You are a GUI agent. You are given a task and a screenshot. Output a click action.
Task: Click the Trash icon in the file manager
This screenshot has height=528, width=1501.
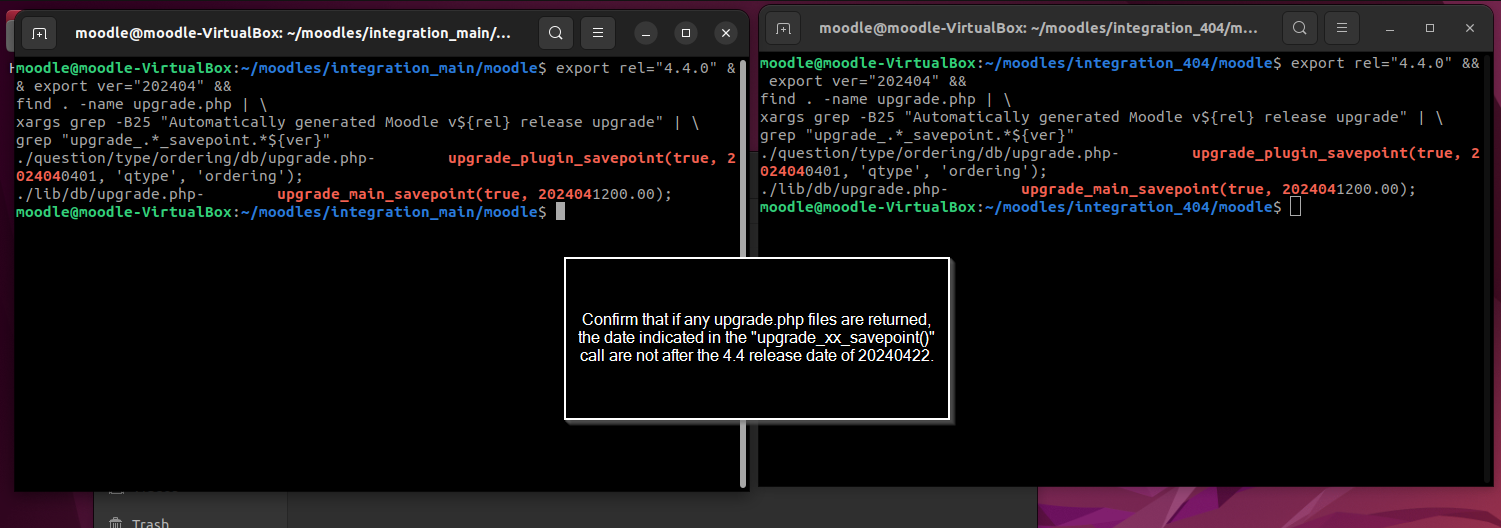[x=116, y=523]
